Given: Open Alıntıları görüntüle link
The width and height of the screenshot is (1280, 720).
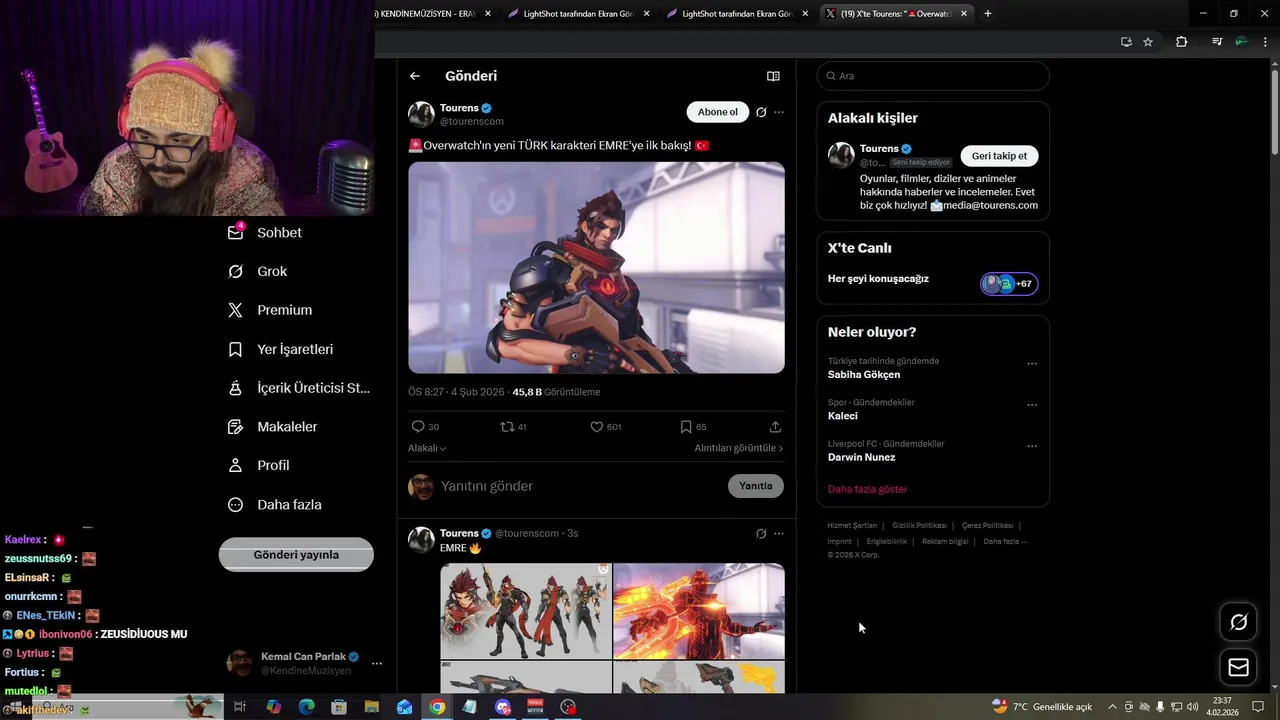Looking at the screenshot, I should click(739, 448).
